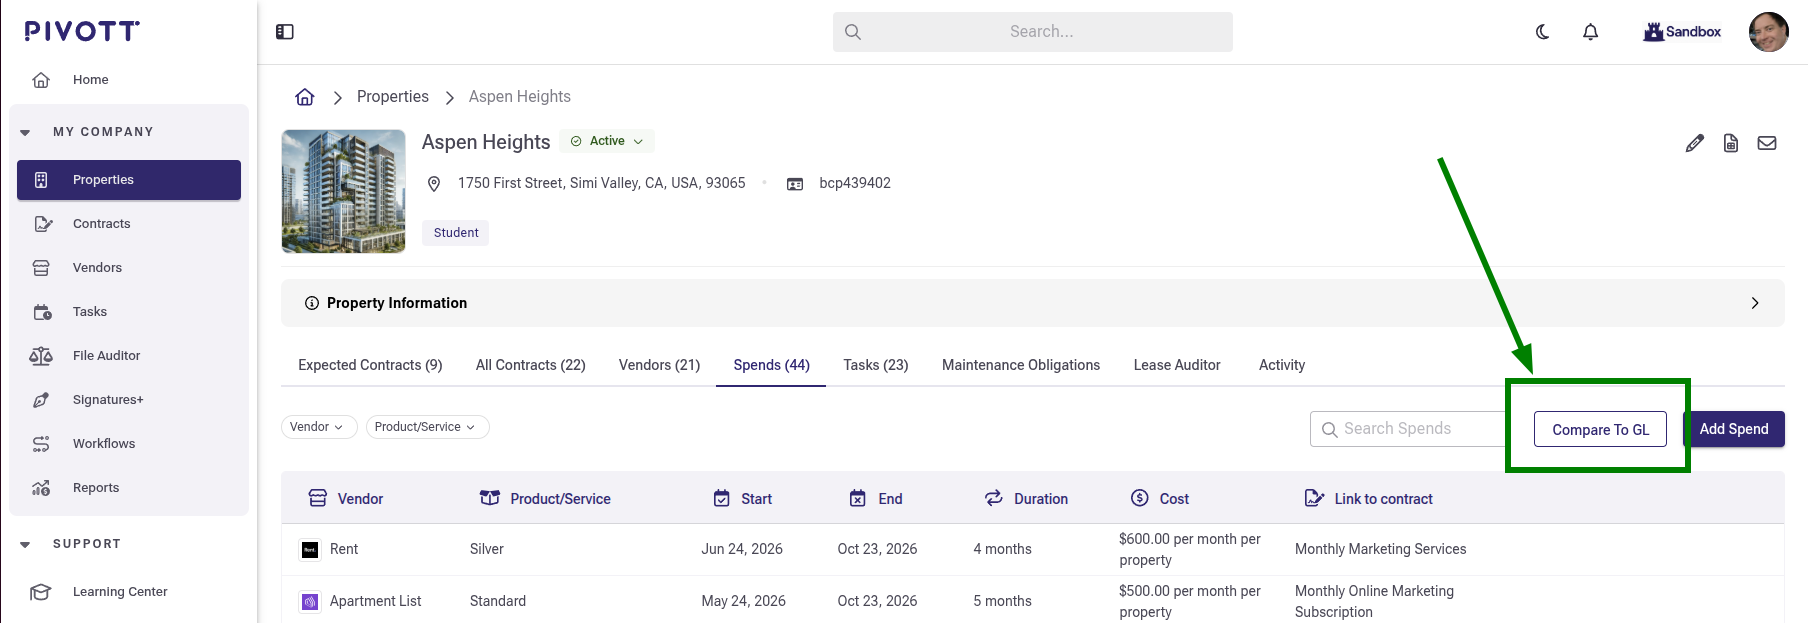The width and height of the screenshot is (1808, 623).
Task: Click the home breadcrumb icon
Action: click(x=305, y=97)
